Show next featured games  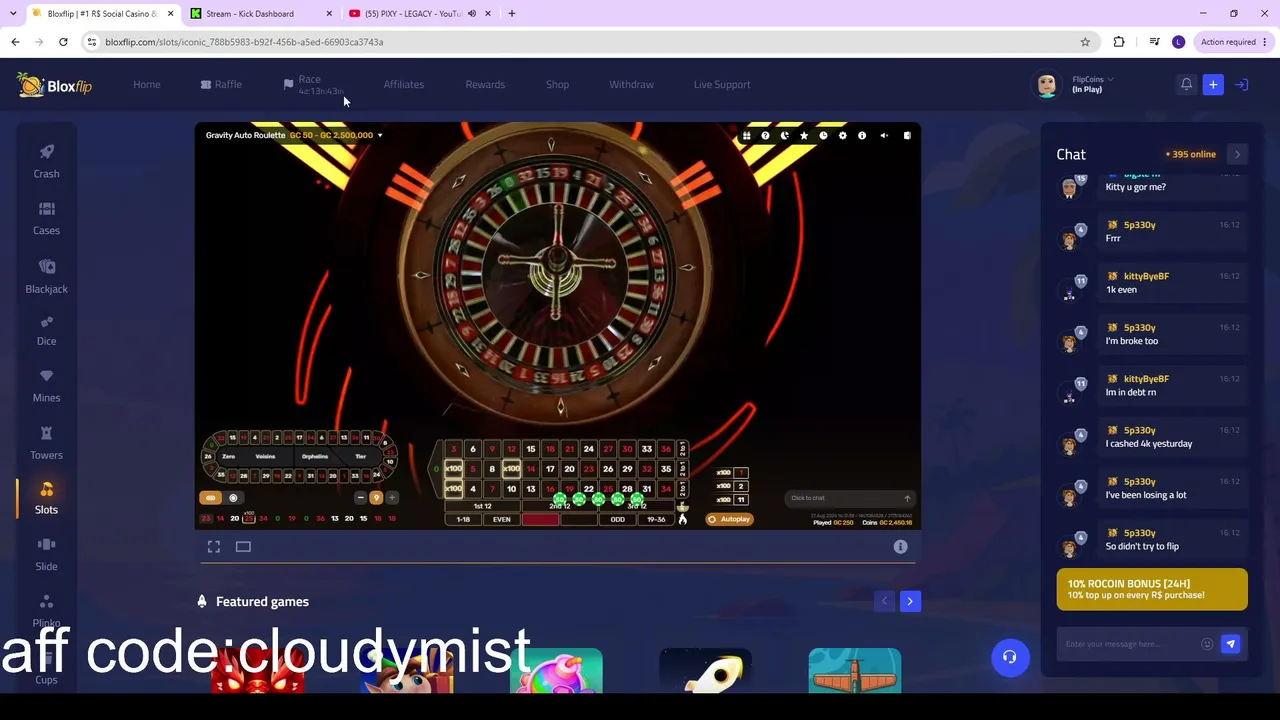pyautogui.click(x=910, y=601)
